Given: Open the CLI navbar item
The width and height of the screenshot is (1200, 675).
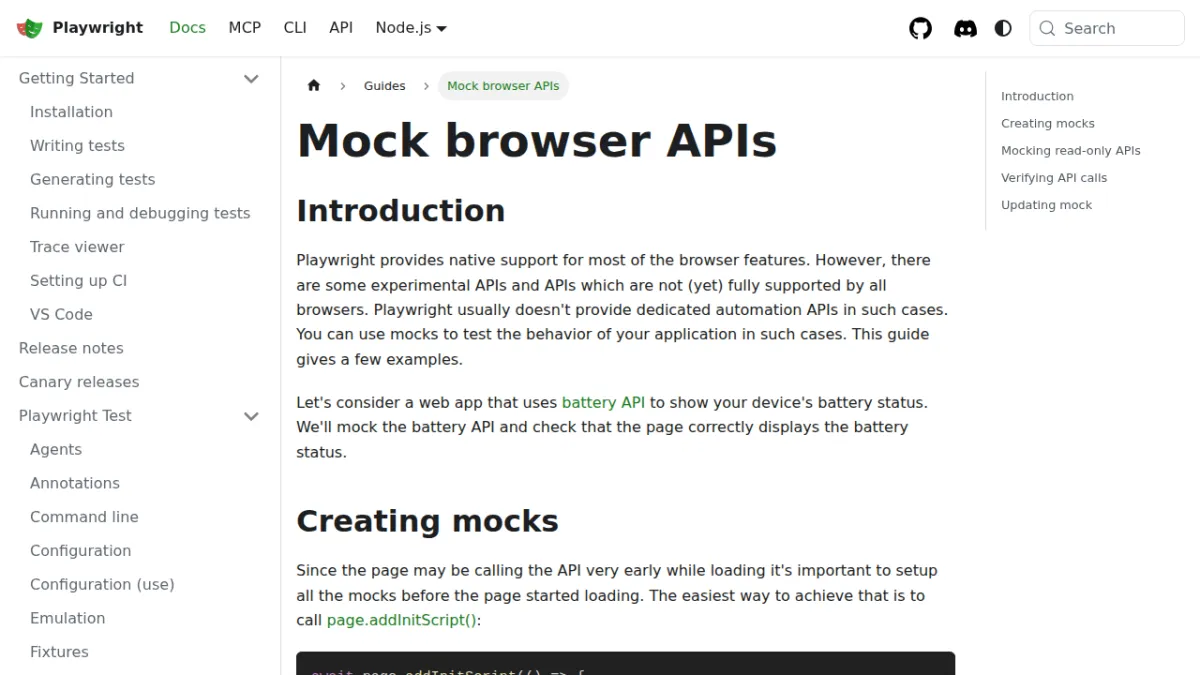Looking at the screenshot, I should 295,28.
